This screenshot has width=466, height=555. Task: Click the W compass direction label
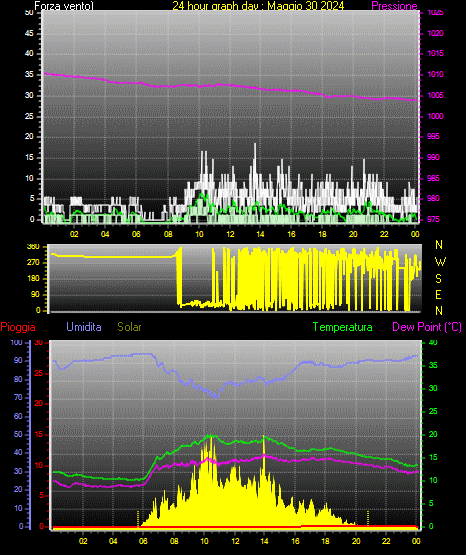tap(440, 262)
